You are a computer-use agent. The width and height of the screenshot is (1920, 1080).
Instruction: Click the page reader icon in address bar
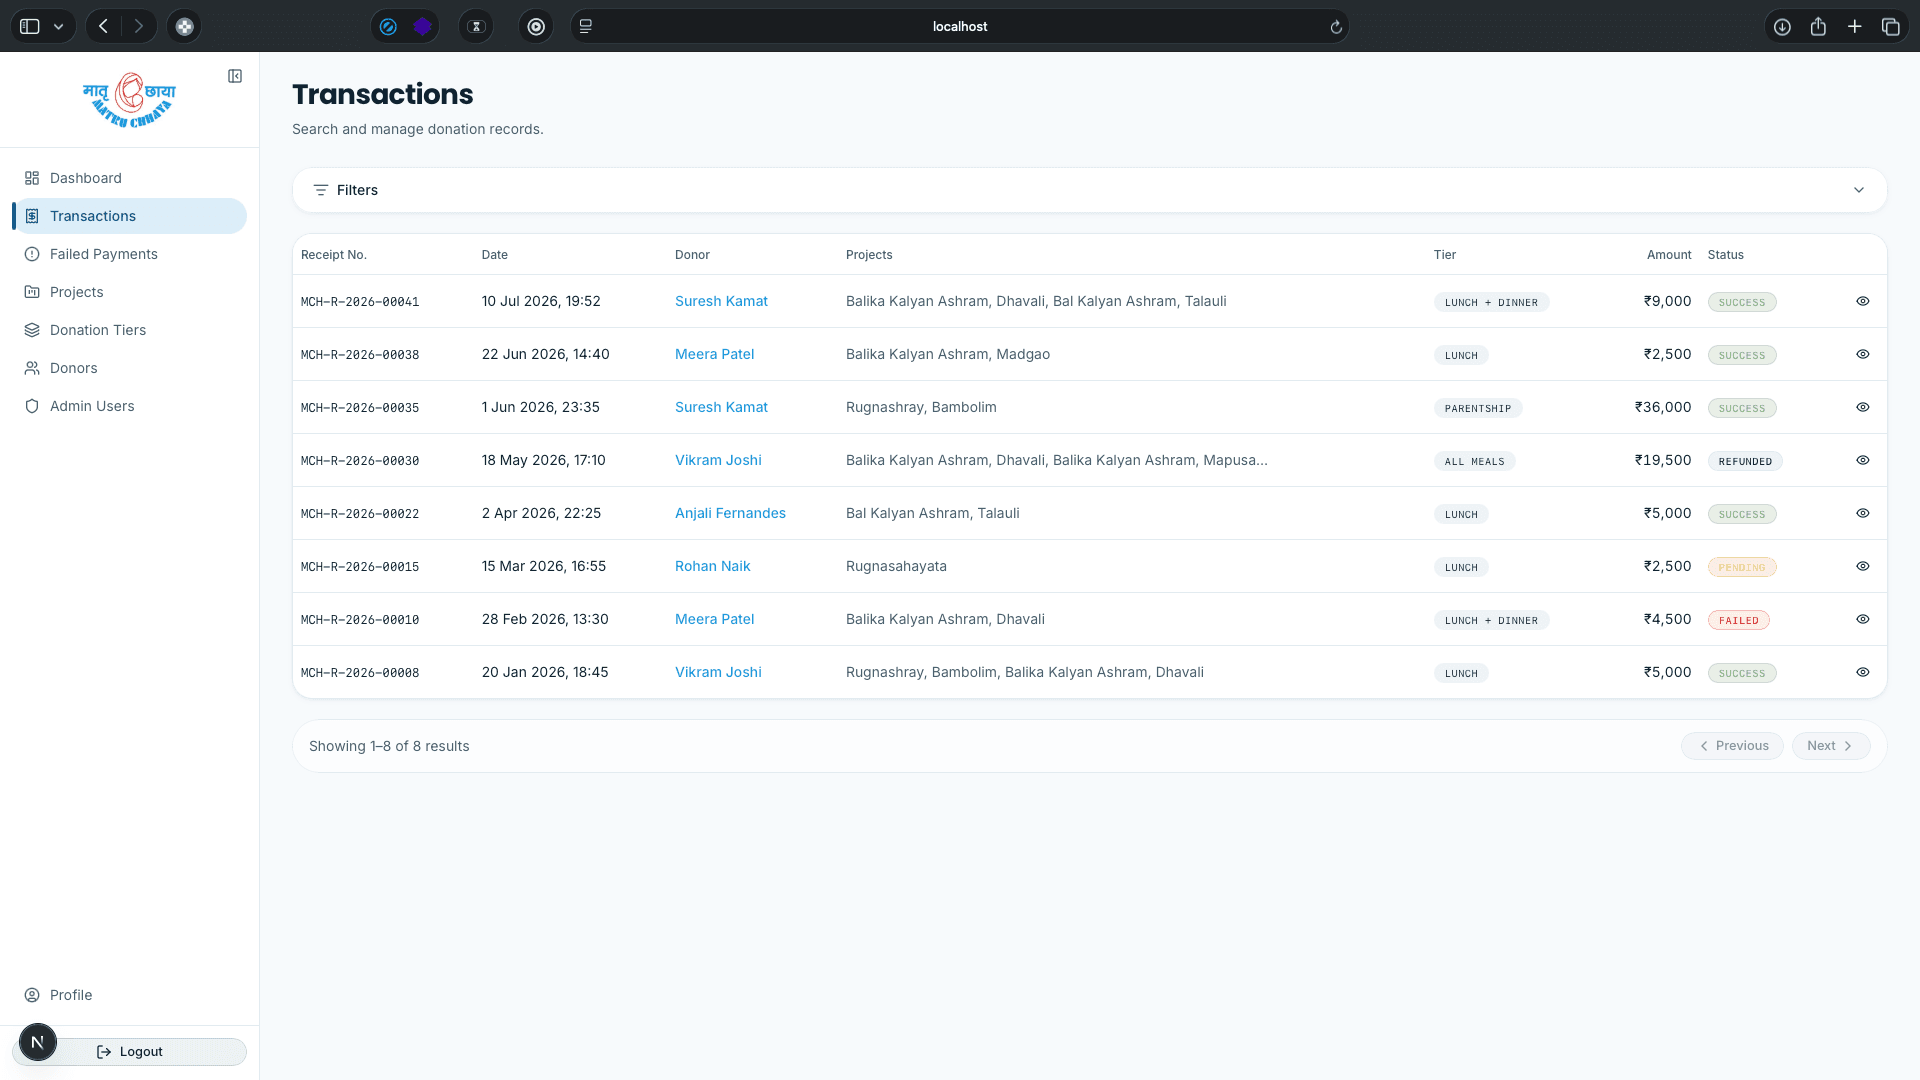586,26
